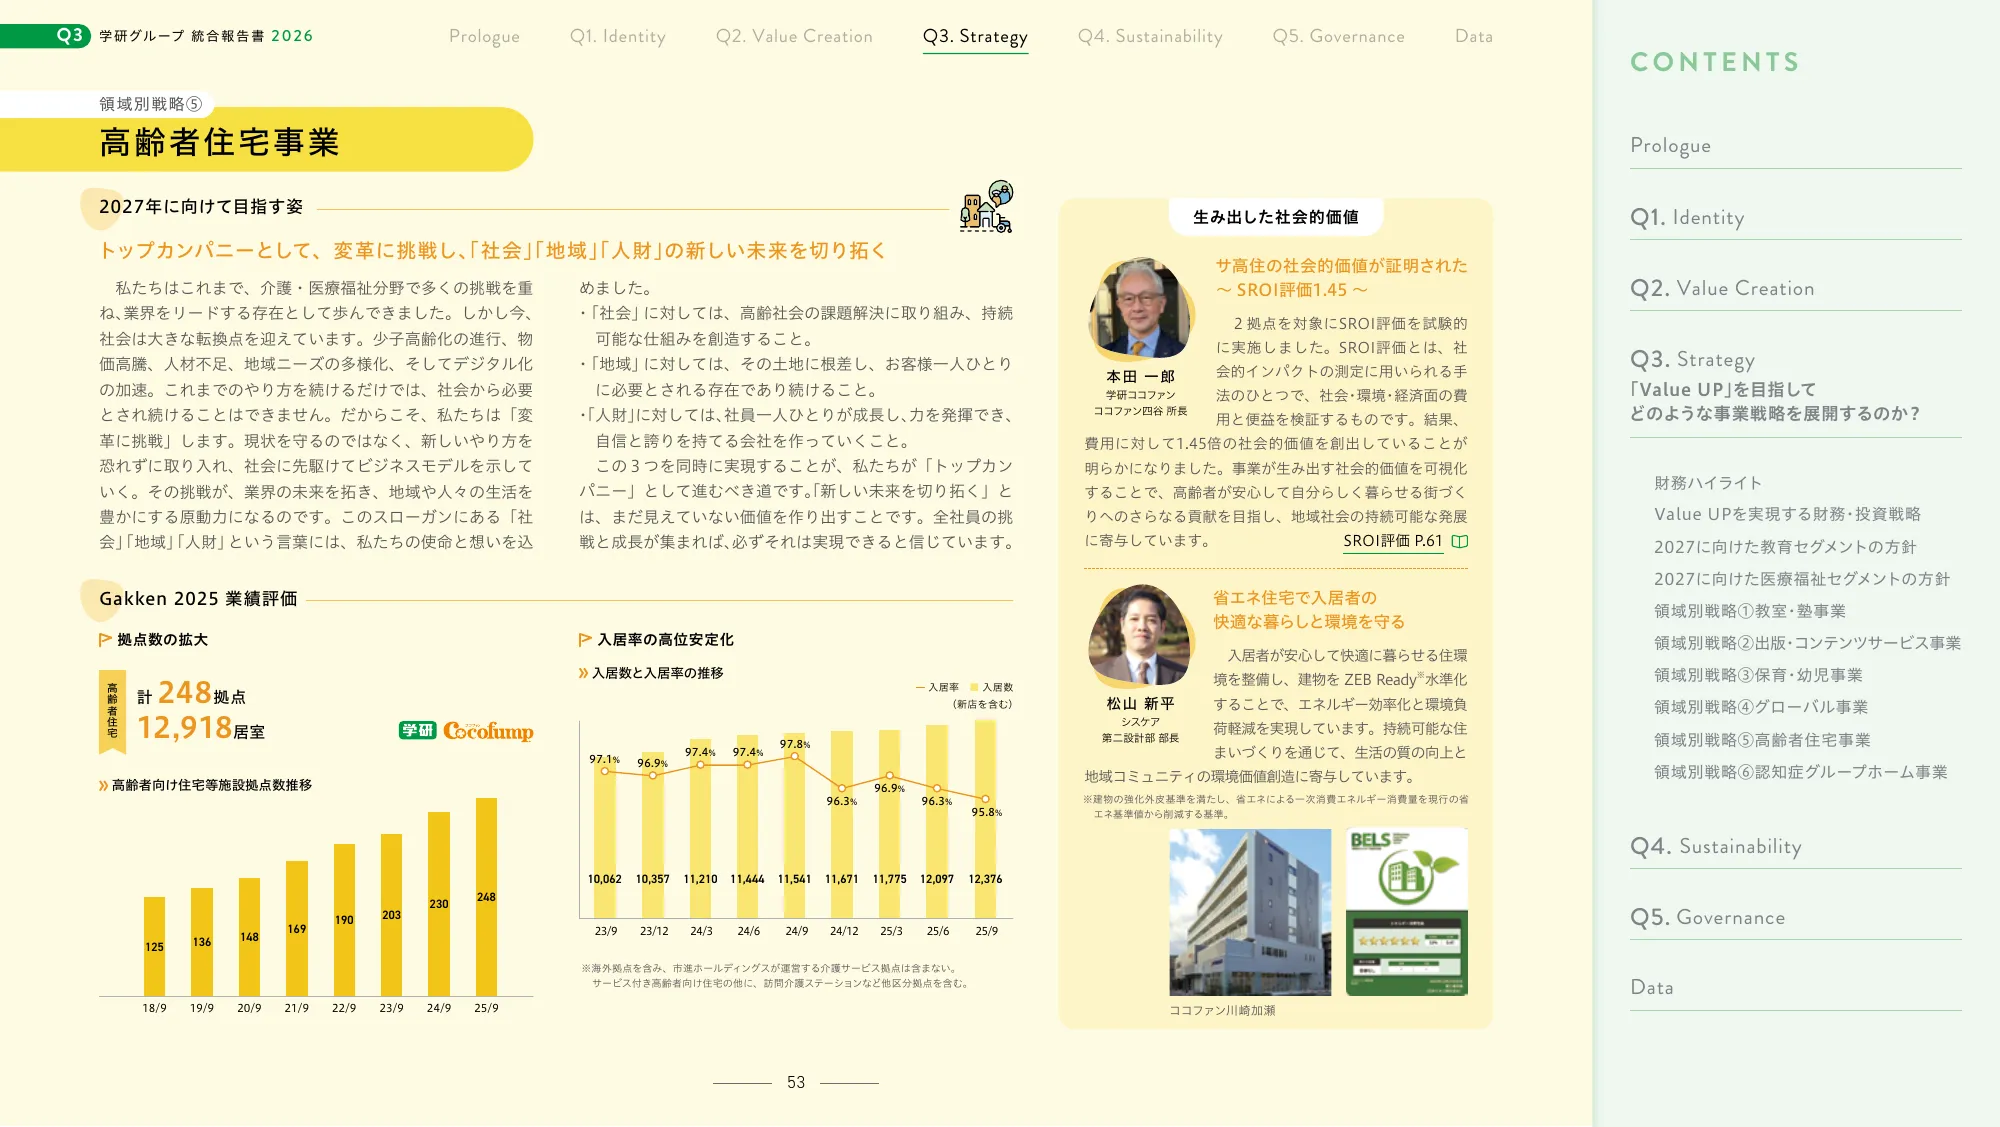This screenshot has width=2000, height=1127.
Task: Click the 入居数 legend entry
Action: (x=991, y=687)
